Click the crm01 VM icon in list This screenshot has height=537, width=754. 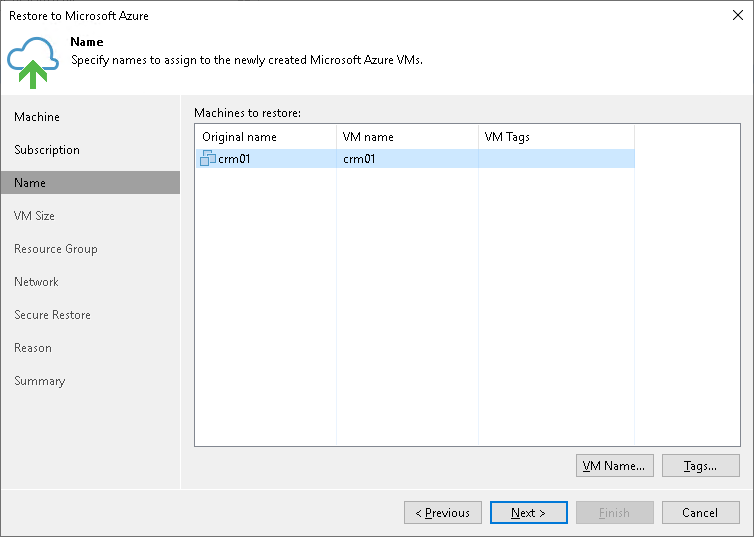tap(208, 158)
